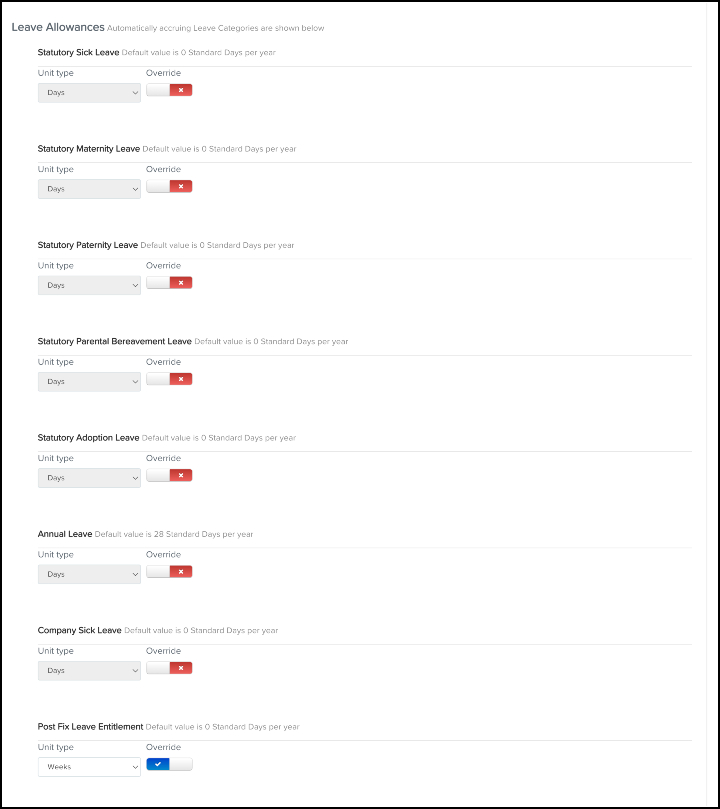Open the Statutory Paternity Leave unit type selector
The image size is (720, 809).
coord(89,285)
